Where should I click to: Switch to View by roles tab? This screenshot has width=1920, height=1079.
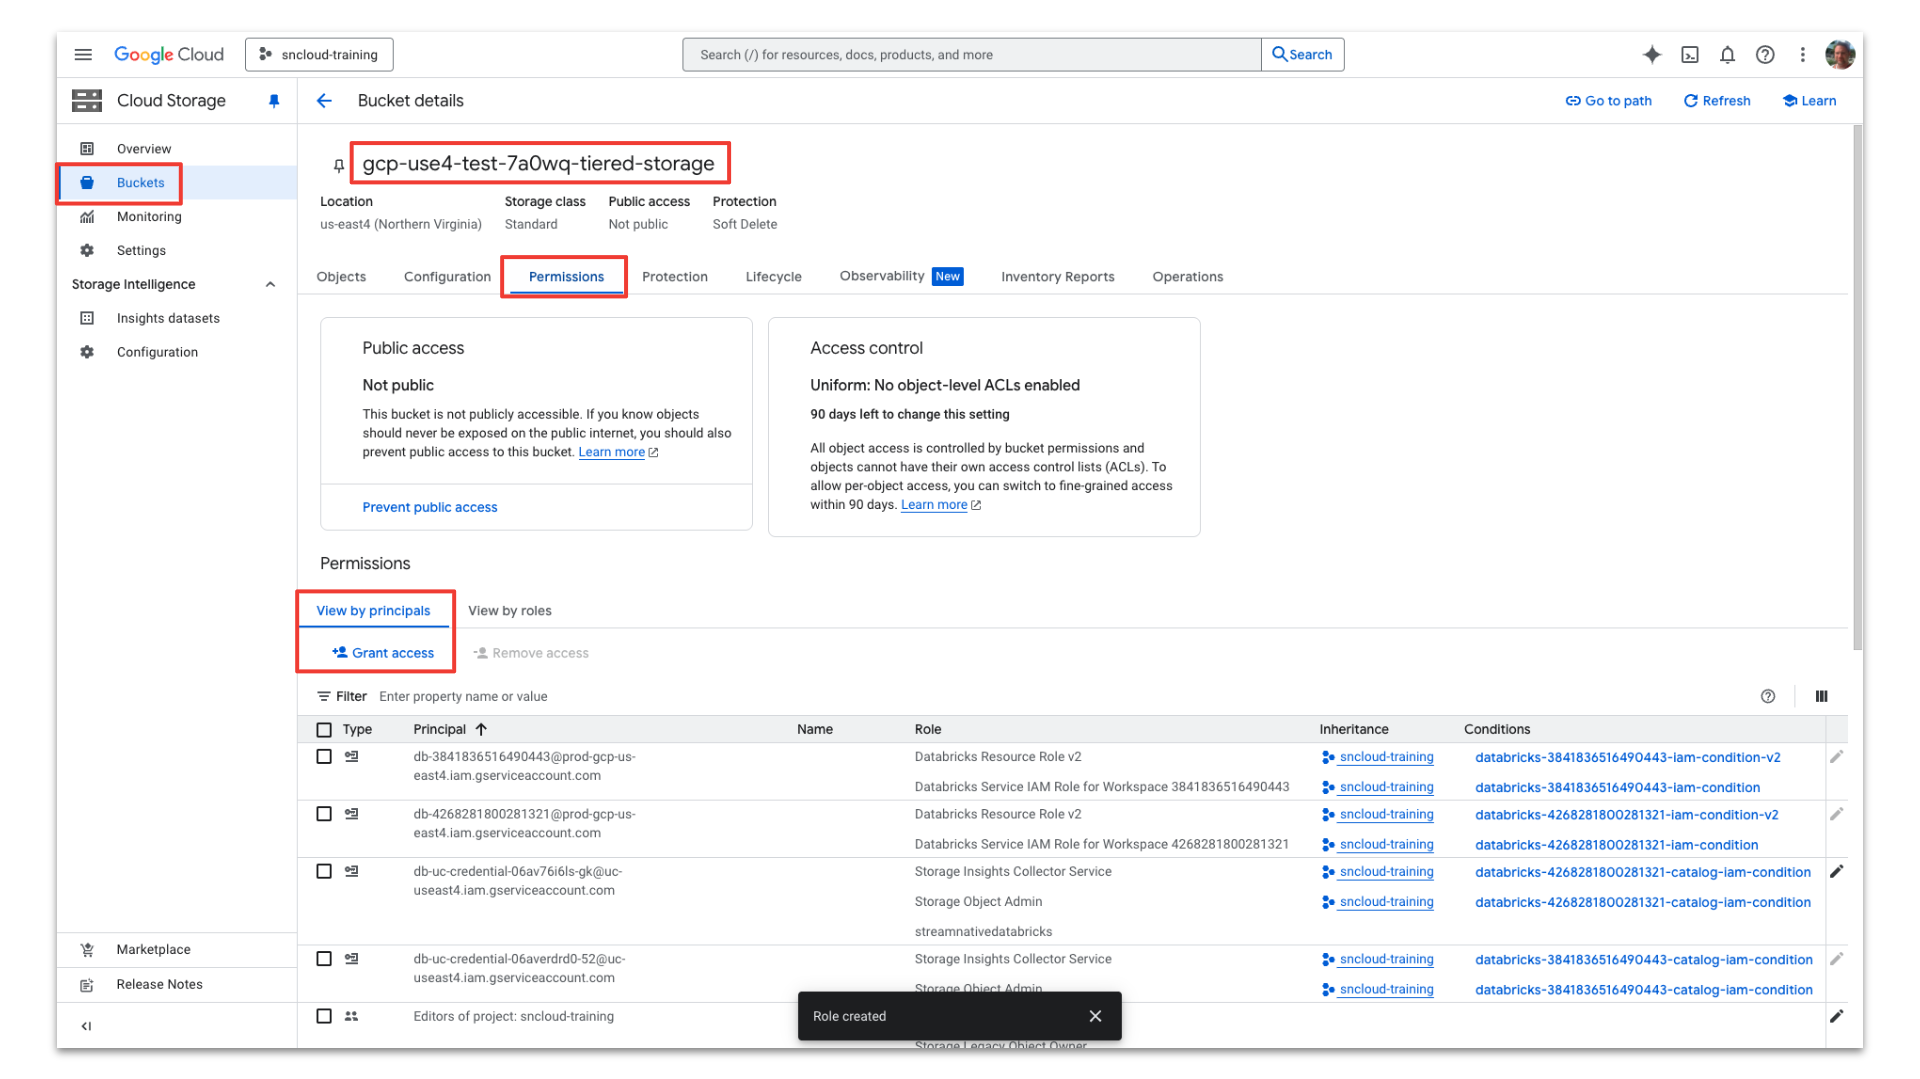509,611
